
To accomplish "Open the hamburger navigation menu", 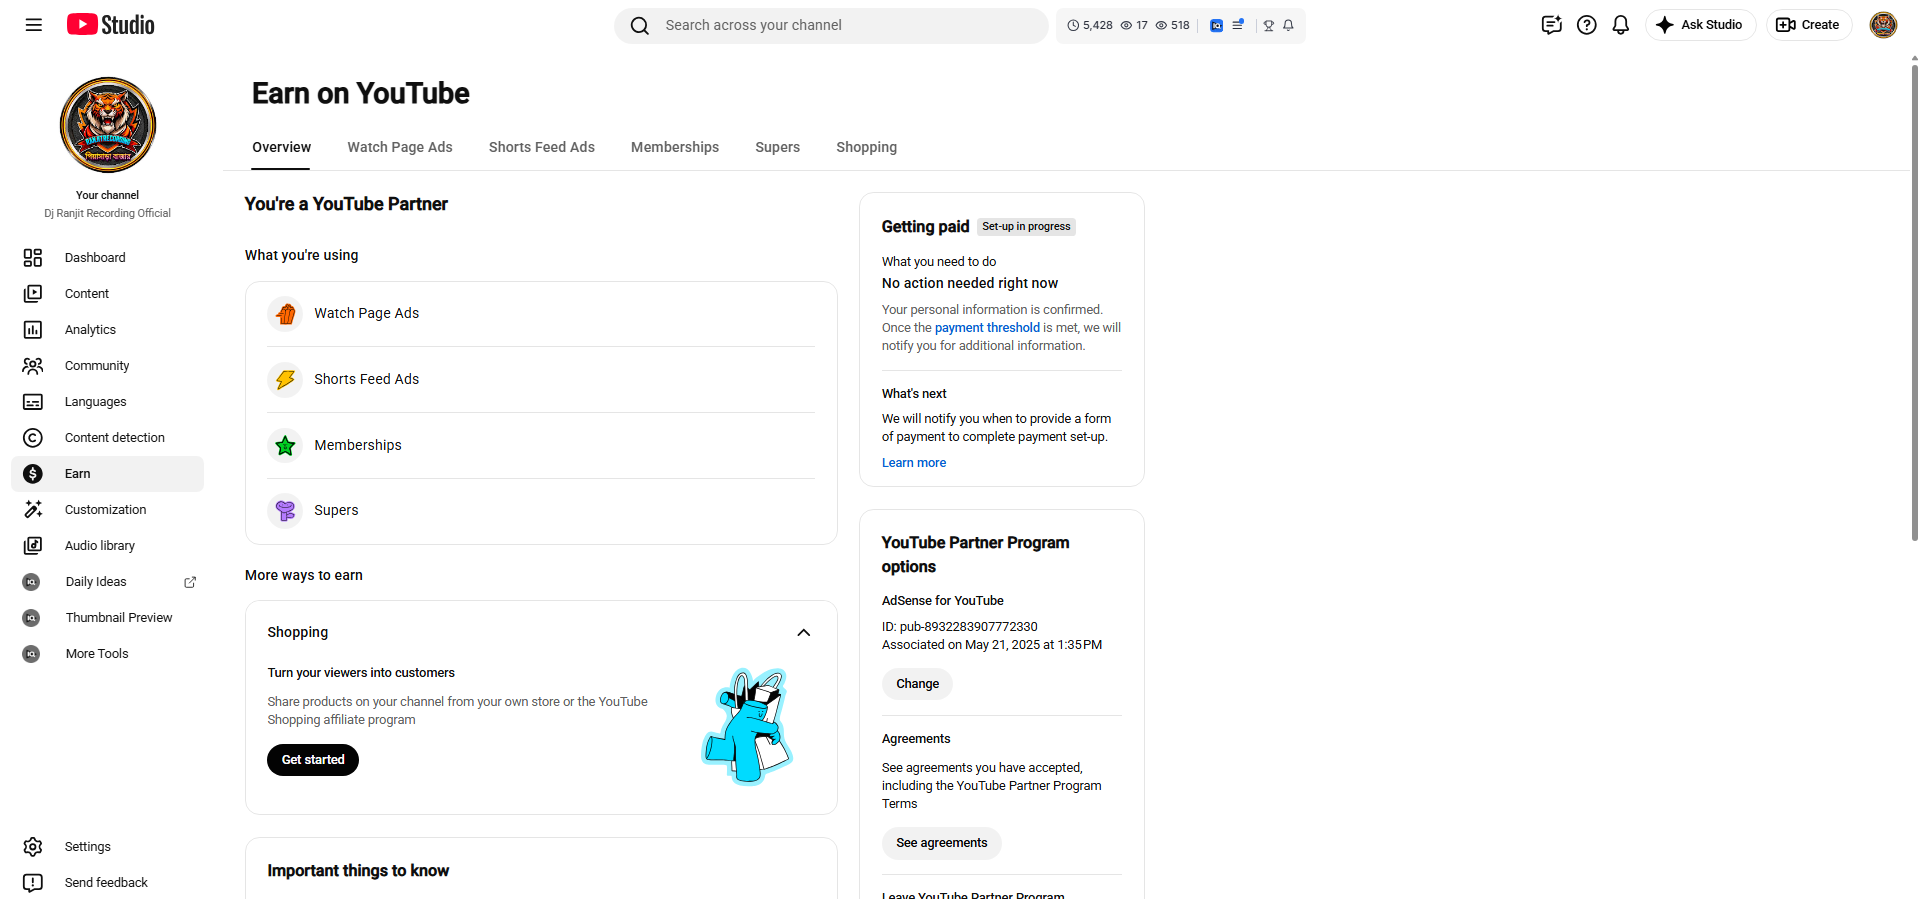I will pyautogui.click(x=33, y=25).
